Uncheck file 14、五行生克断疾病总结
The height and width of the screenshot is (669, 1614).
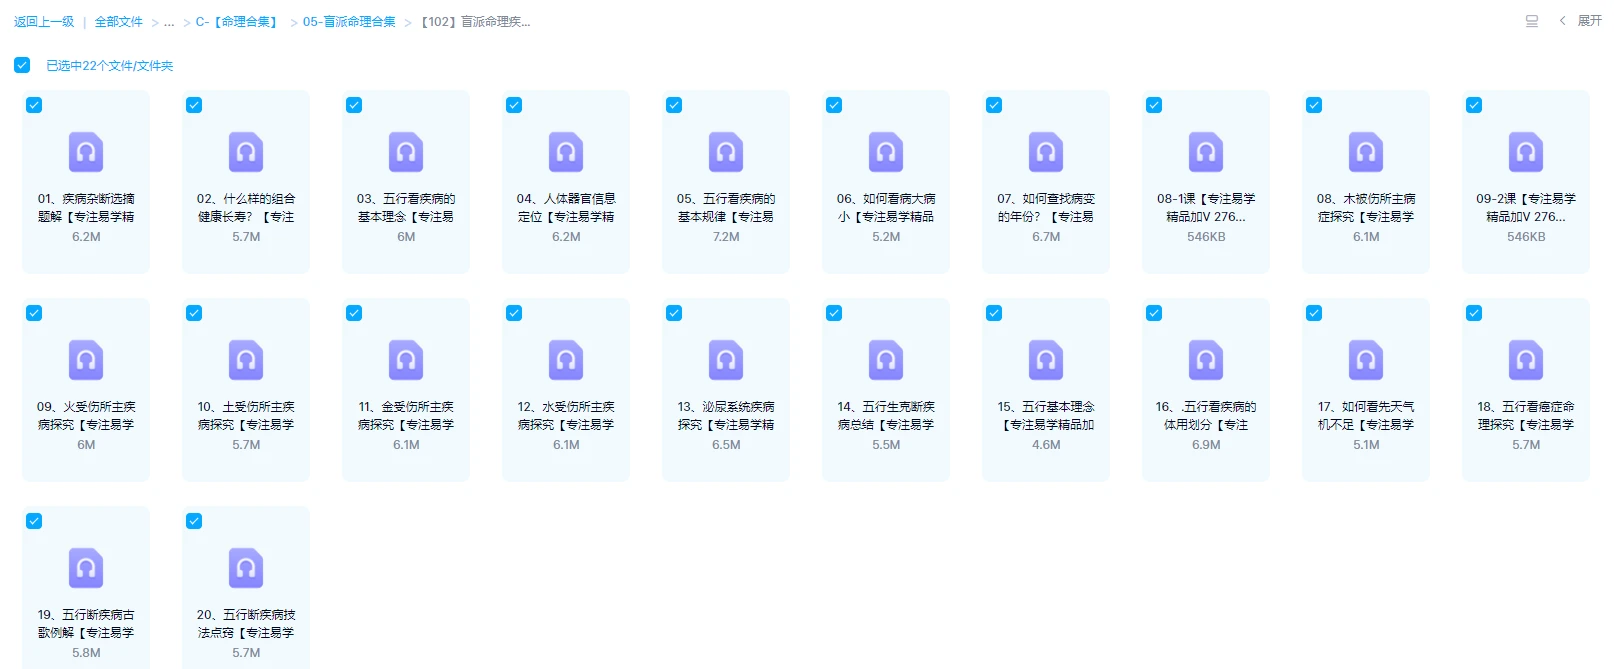[x=834, y=313]
